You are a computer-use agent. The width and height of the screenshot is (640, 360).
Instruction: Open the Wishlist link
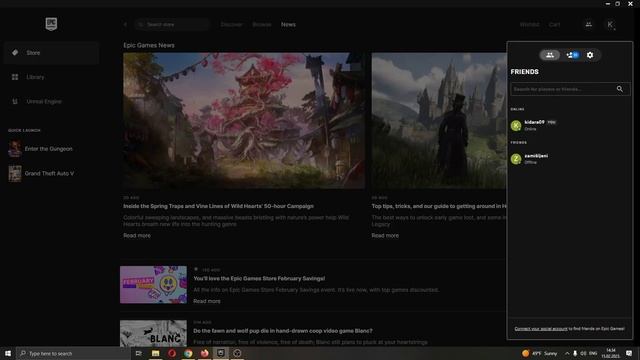tap(529, 24)
